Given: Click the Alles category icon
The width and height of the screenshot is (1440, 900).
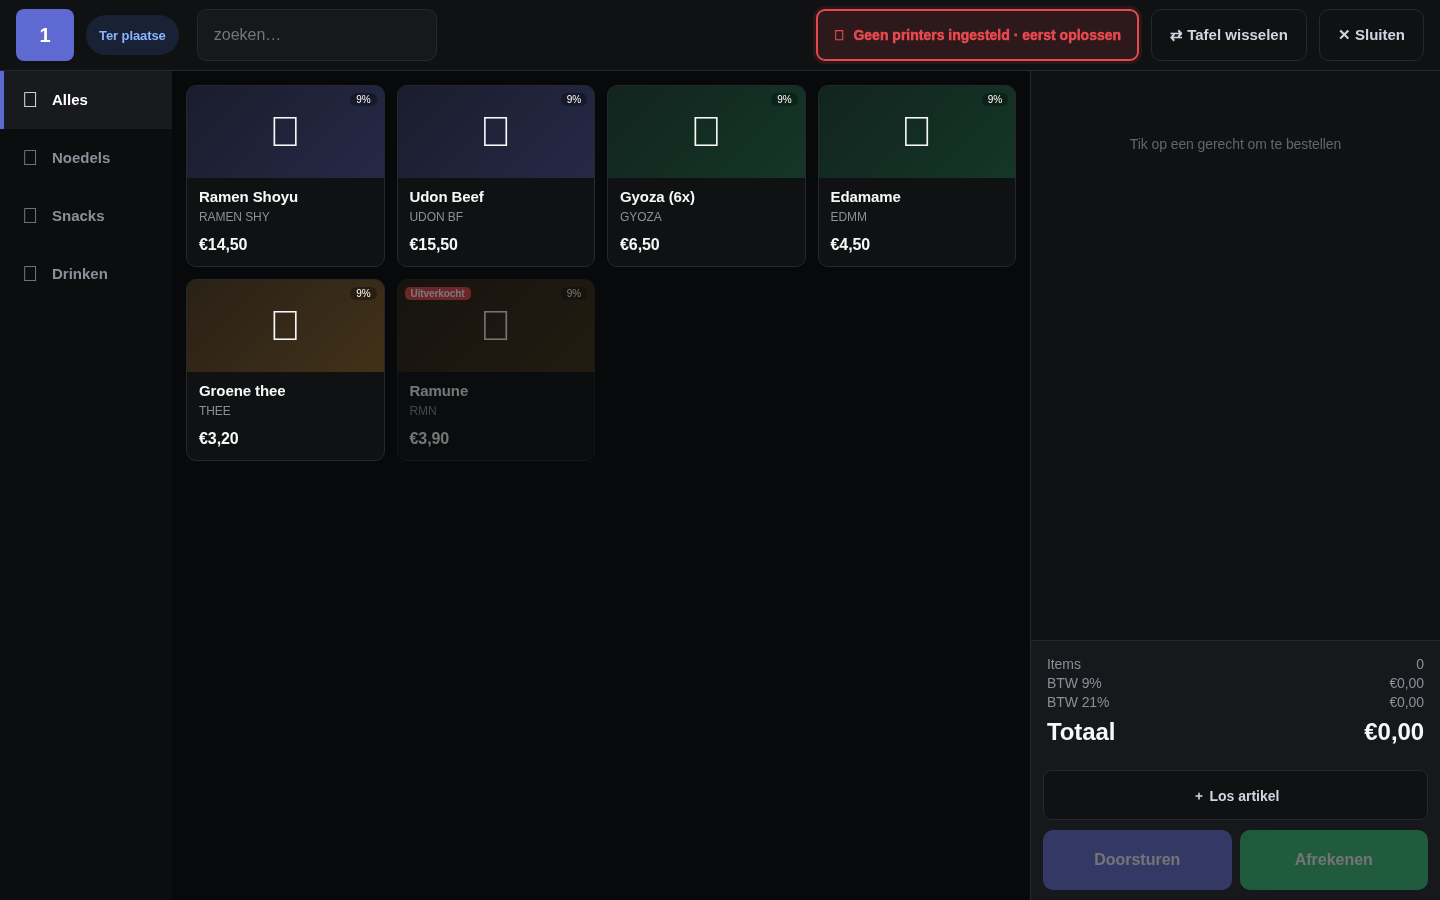Looking at the screenshot, I should (x=30, y=100).
